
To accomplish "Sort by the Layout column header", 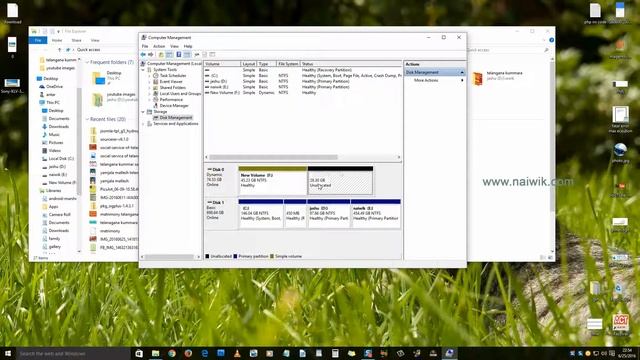I will pyautogui.click(x=249, y=64).
